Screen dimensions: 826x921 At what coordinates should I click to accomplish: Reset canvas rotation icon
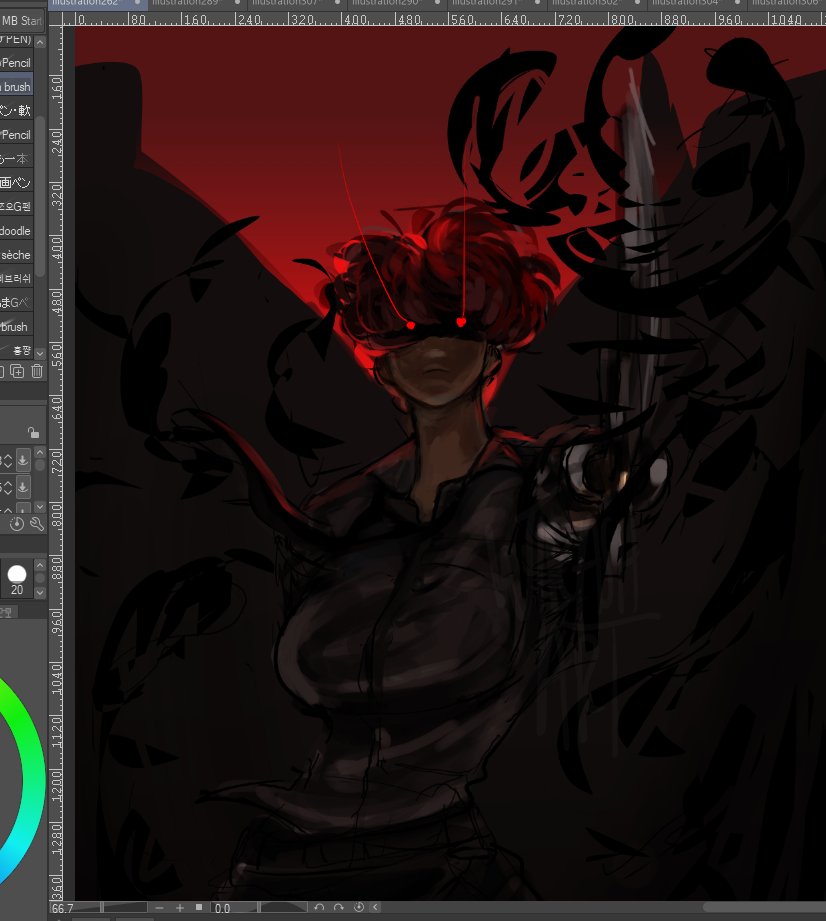[x=359, y=907]
